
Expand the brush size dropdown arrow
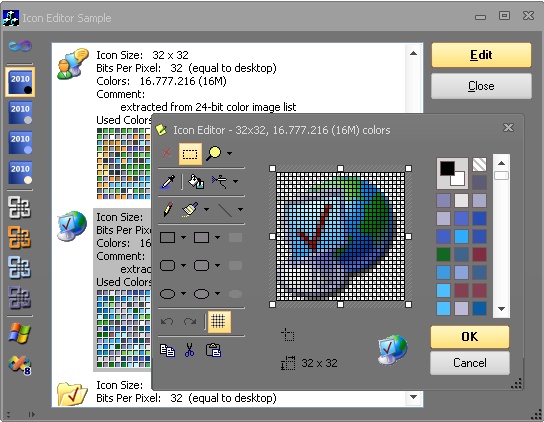206,210
